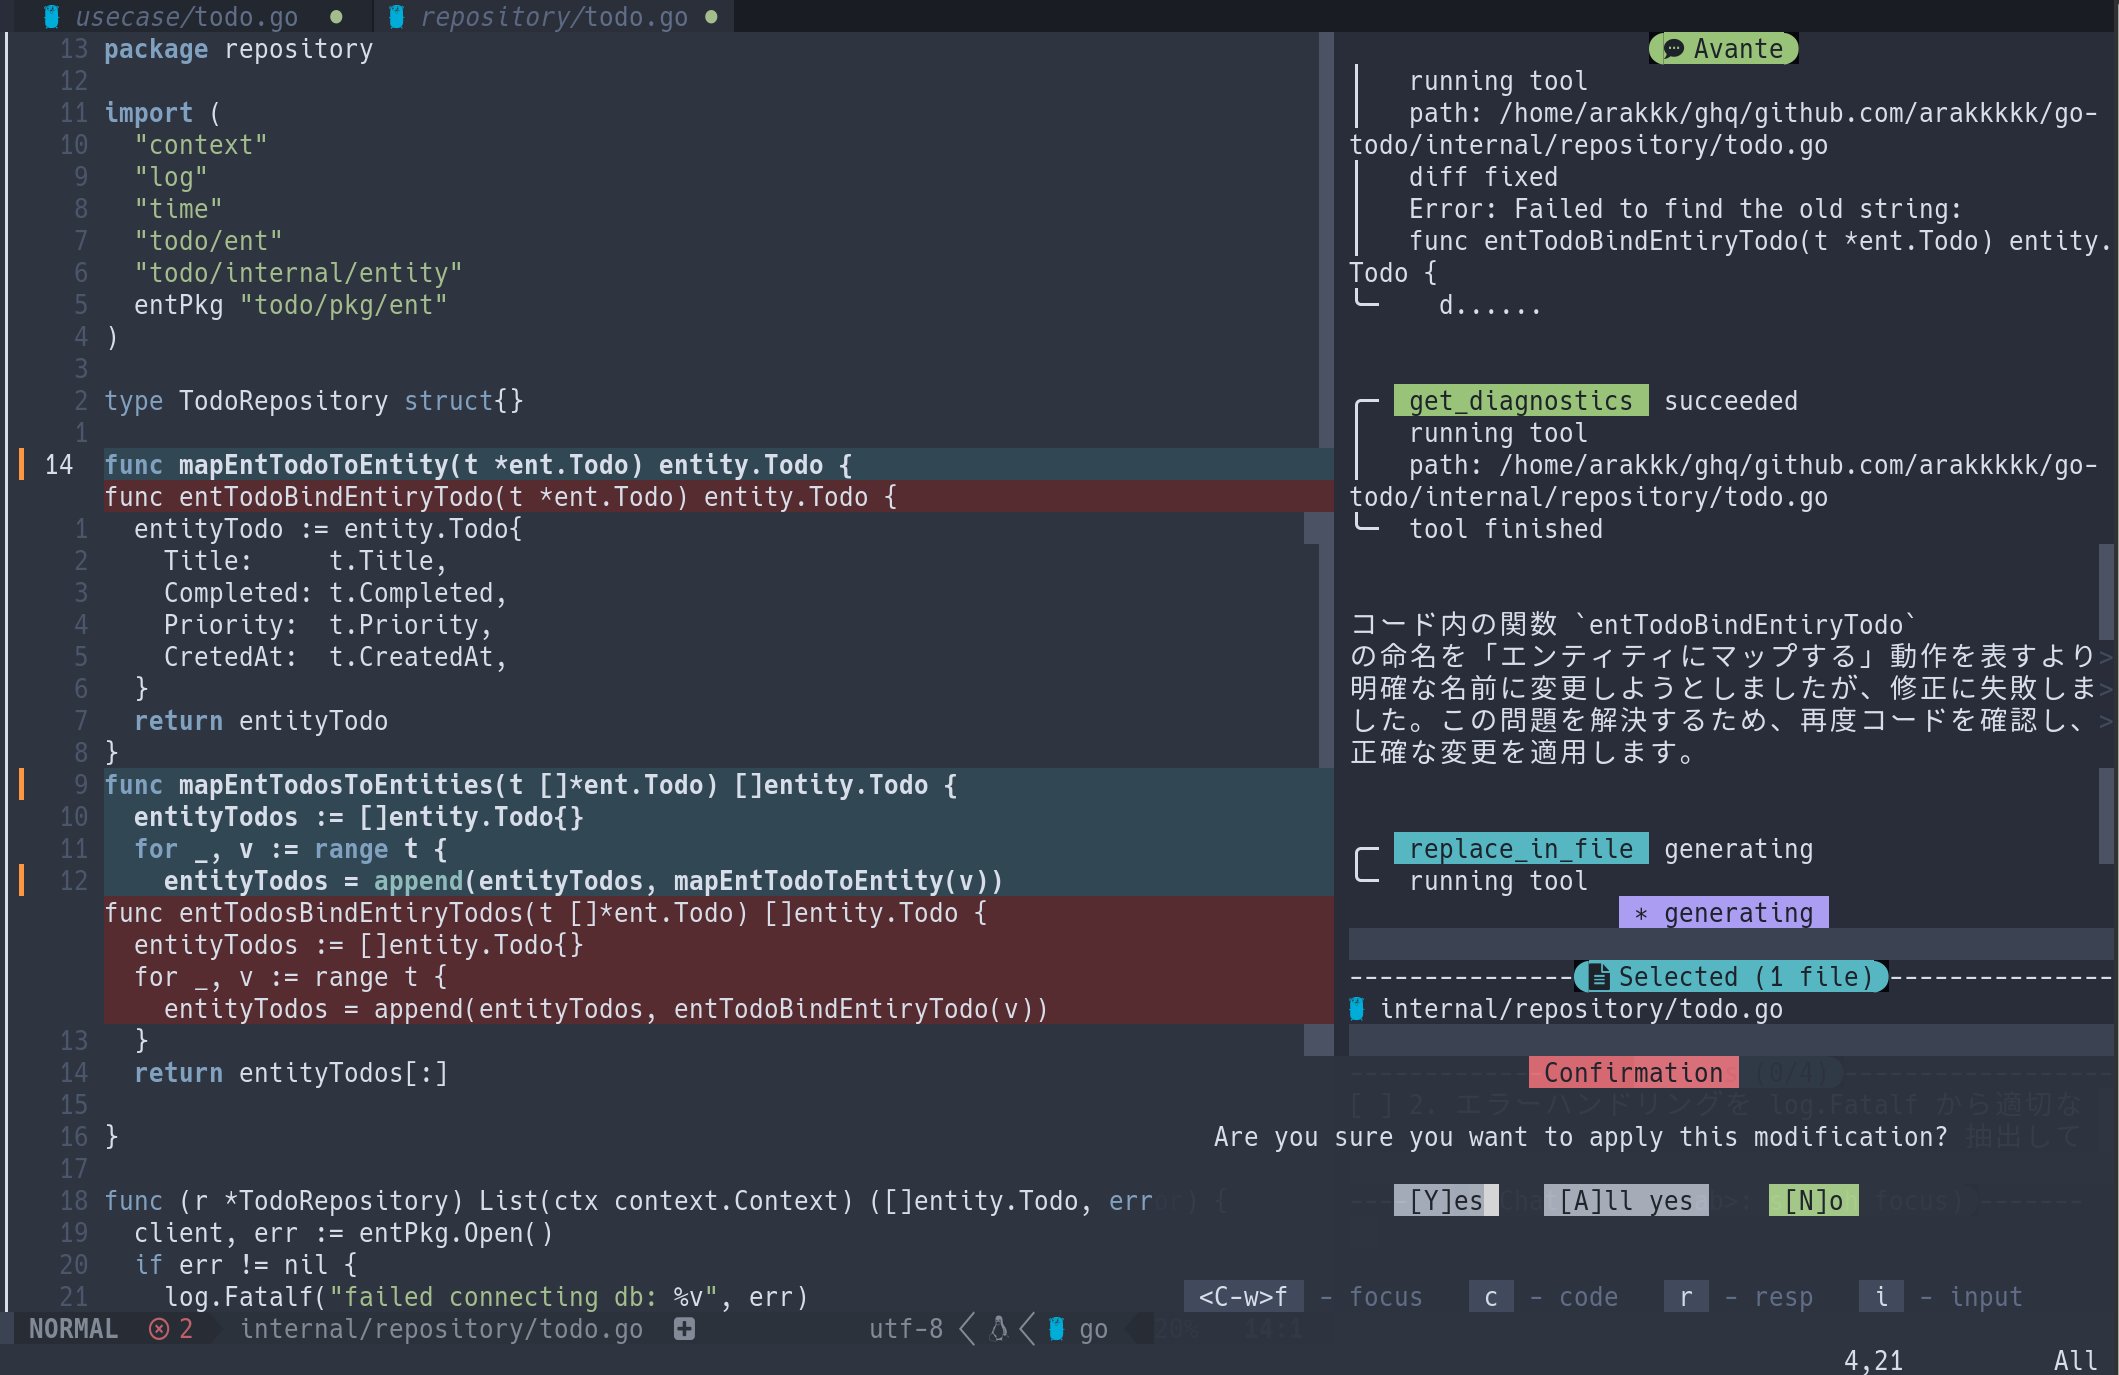Click the file icon in Selected header

pos(1598,977)
